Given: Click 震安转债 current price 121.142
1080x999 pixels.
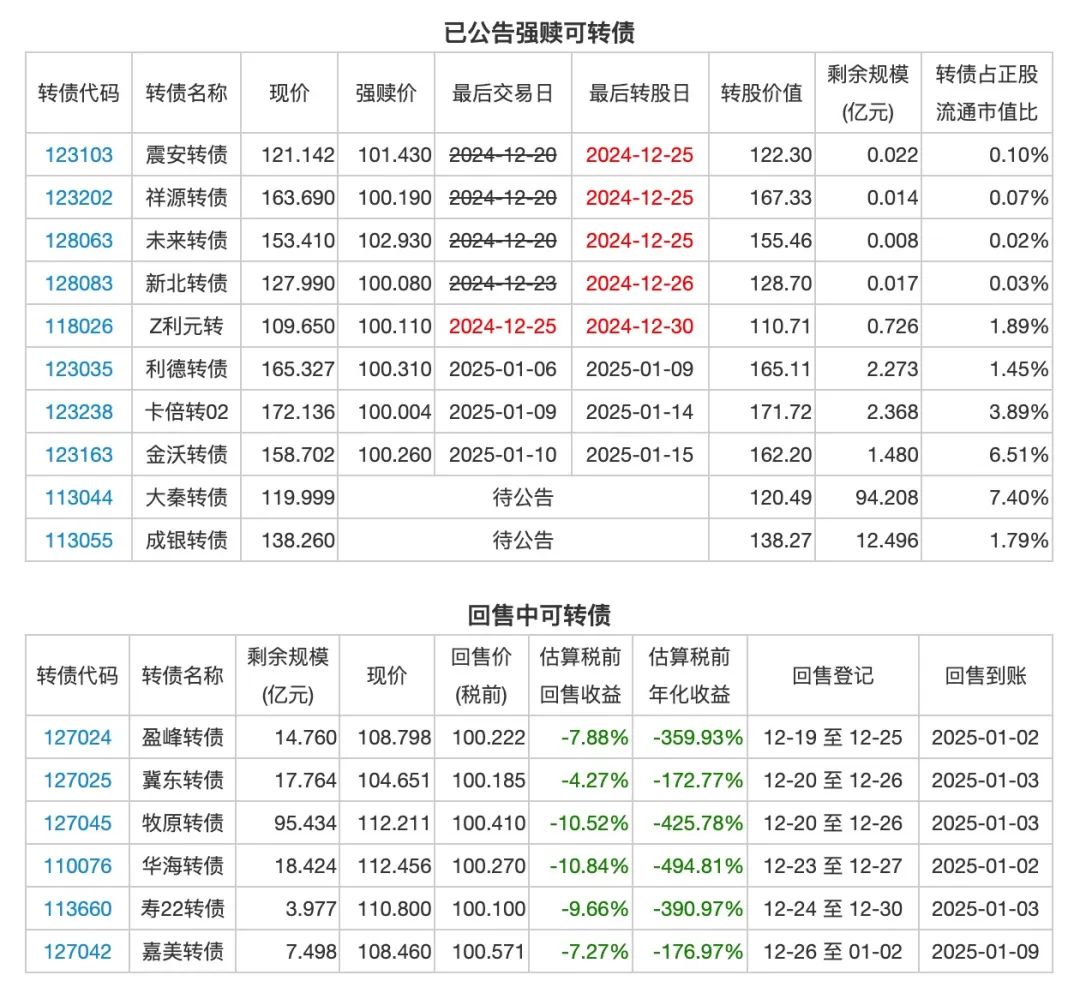Looking at the screenshot, I should click(298, 155).
